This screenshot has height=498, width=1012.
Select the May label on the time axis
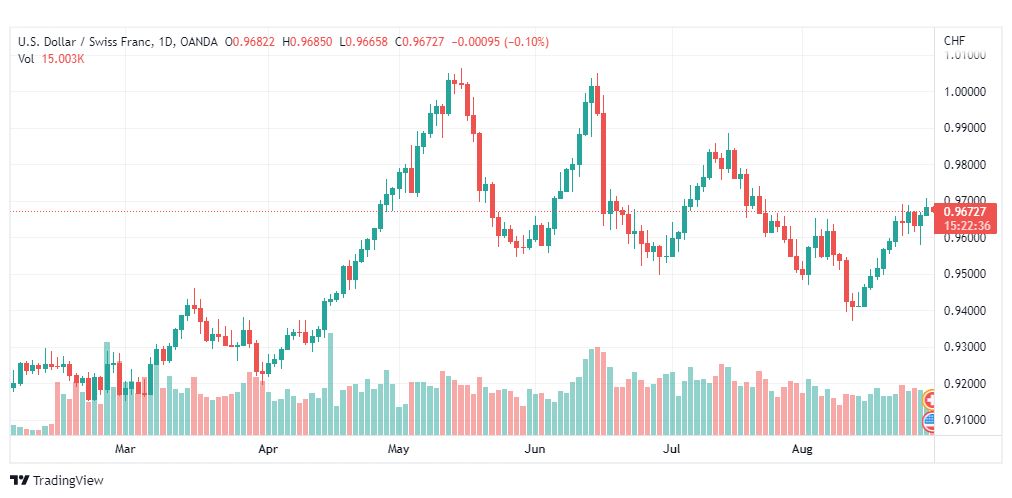pos(398,448)
